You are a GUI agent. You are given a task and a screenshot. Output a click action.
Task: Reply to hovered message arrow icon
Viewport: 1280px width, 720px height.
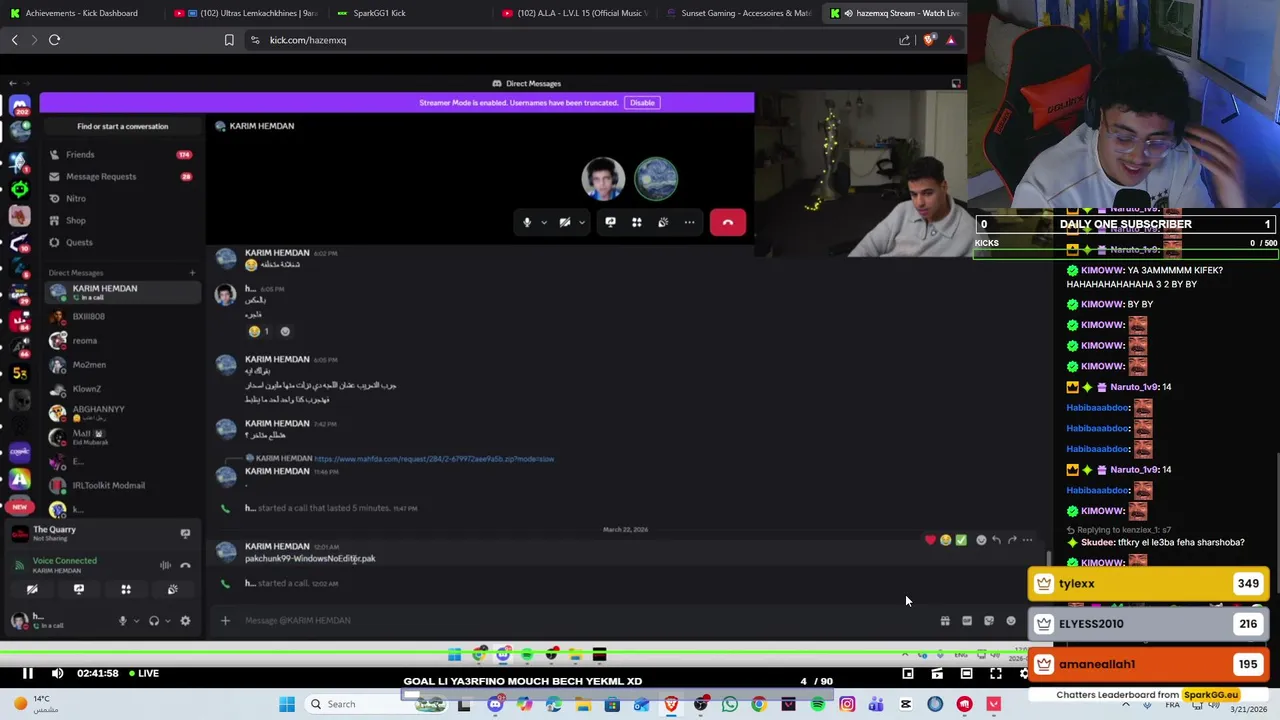tap(996, 540)
